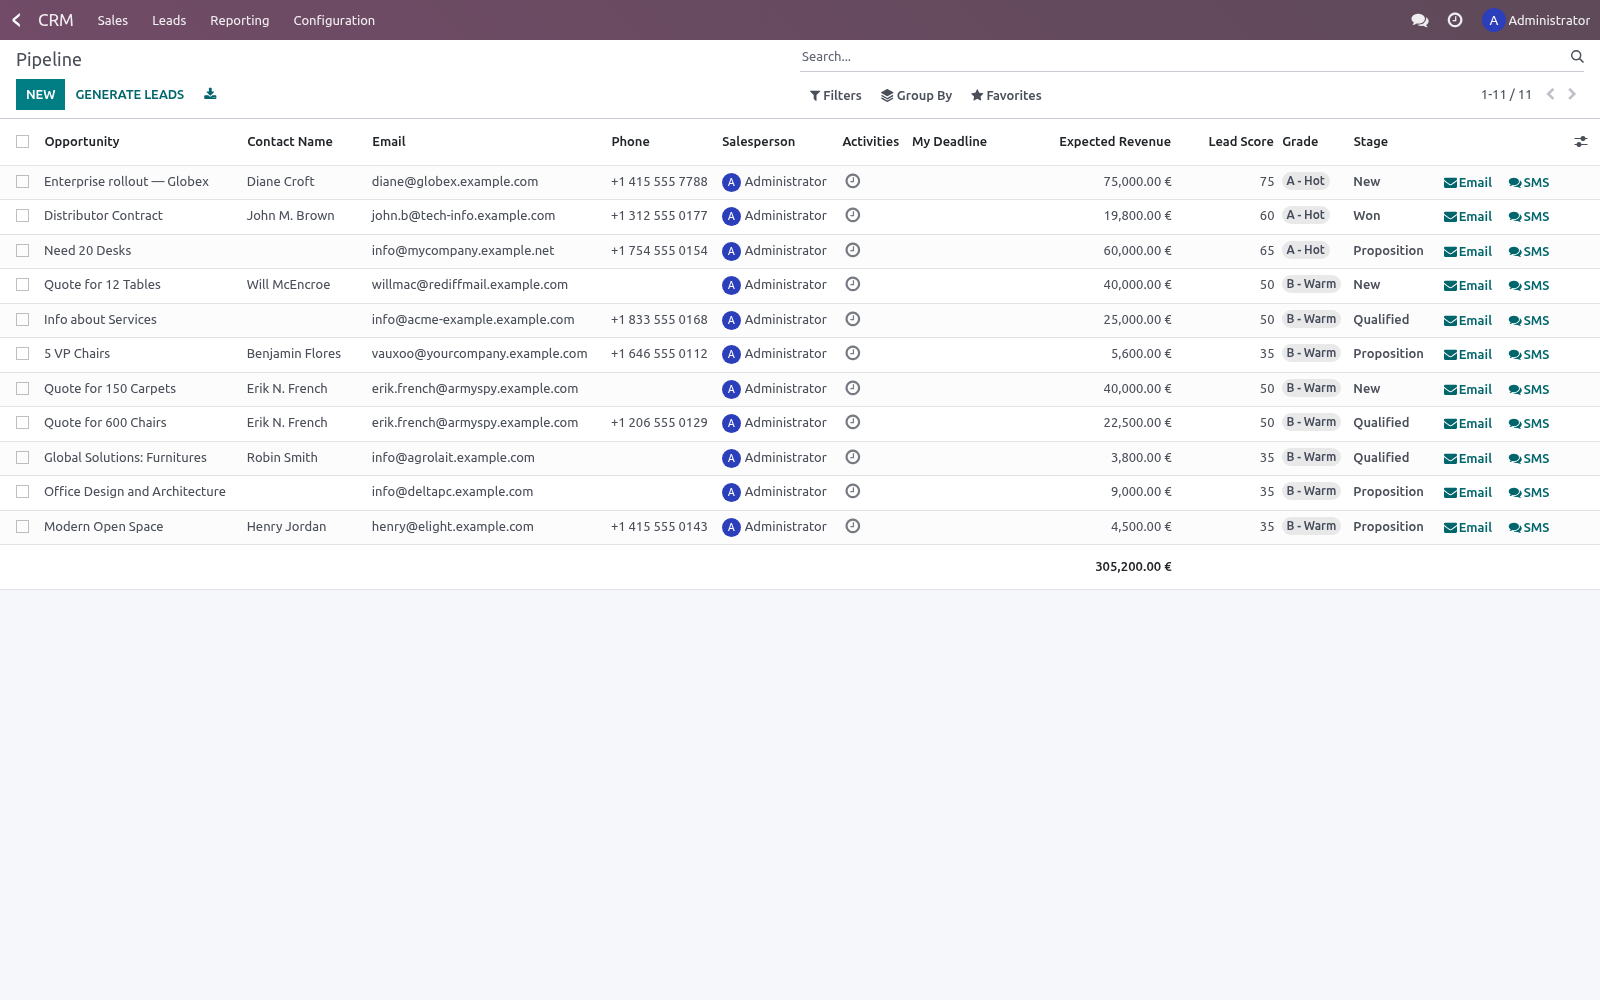Open the Configuration menu
Image resolution: width=1600 pixels, height=1000 pixels.
(x=334, y=20)
